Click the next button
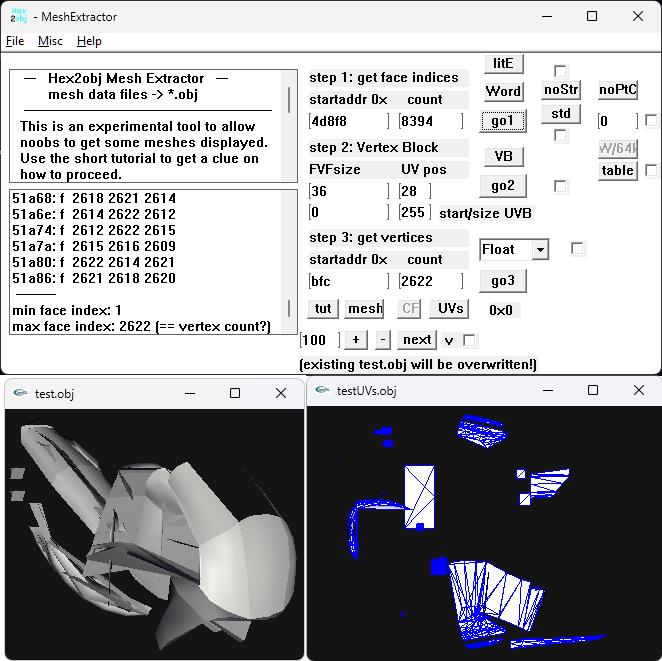Viewport: 662px width, 661px height. point(417,340)
